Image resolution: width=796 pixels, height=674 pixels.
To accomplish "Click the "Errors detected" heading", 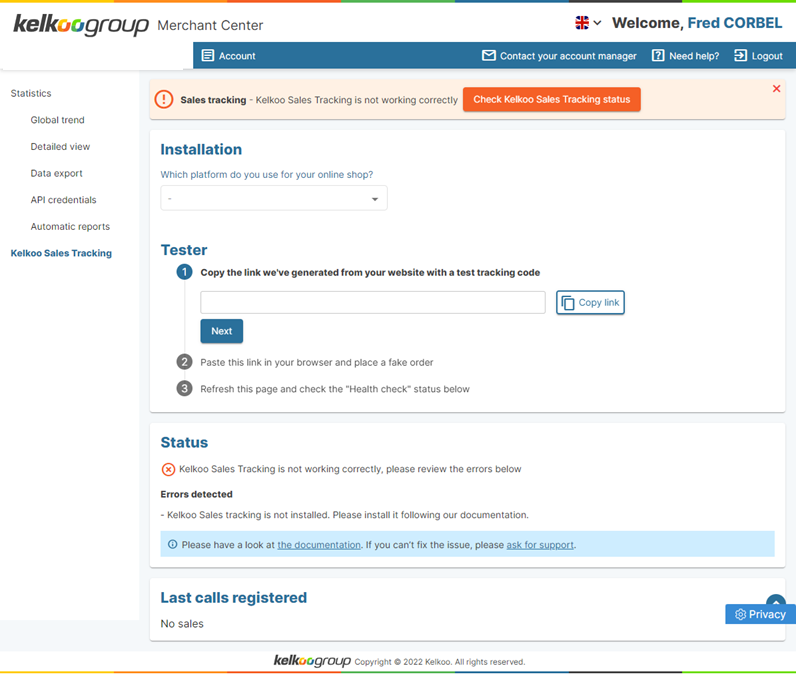I will click(x=196, y=494).
